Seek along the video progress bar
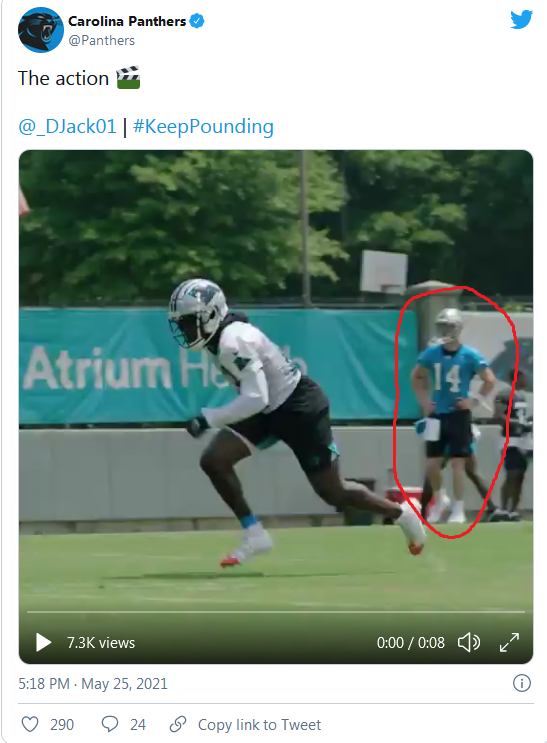Viewport: 547px width, 743px height. pos(276,612)
